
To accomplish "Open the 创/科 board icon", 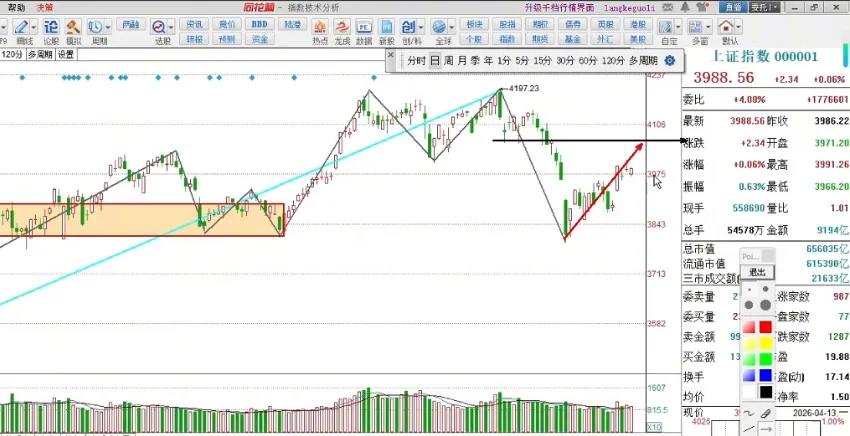I will tap(408, 27).
